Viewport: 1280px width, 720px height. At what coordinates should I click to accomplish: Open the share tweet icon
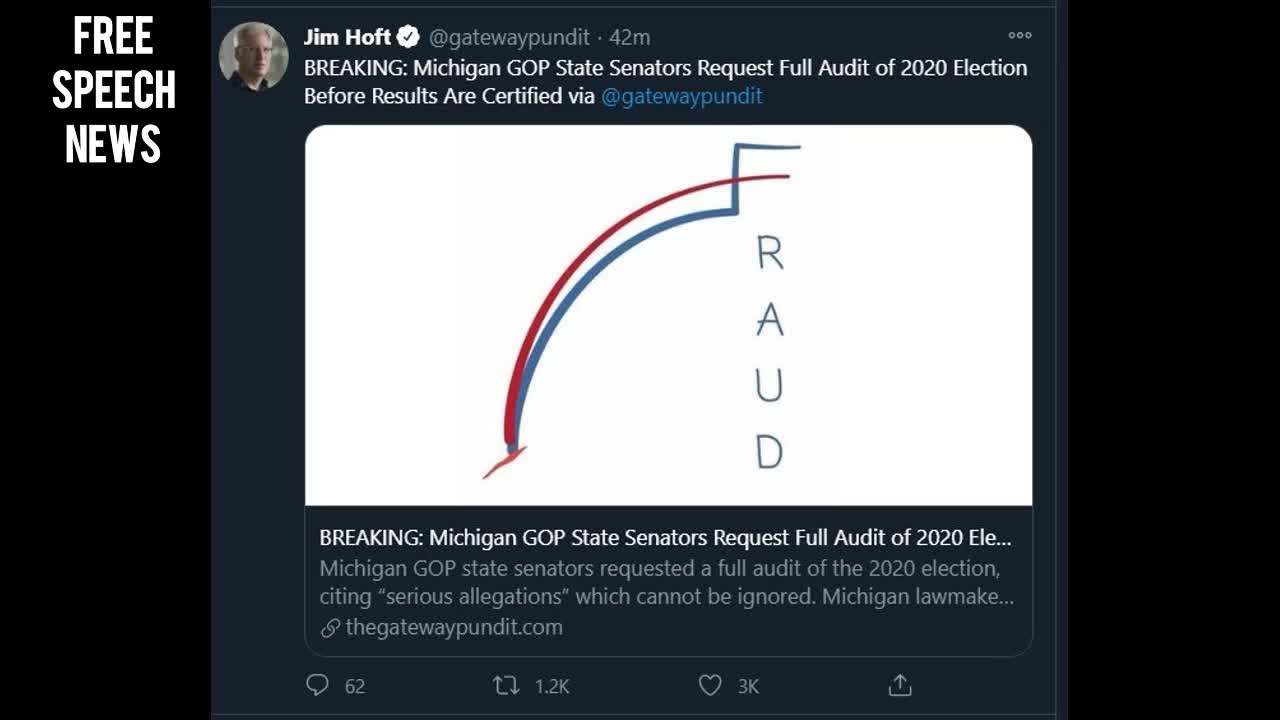900,685
